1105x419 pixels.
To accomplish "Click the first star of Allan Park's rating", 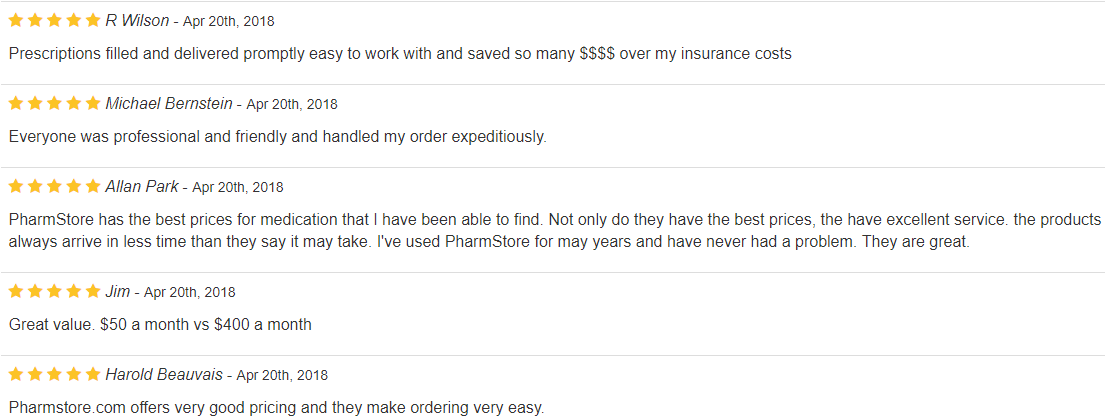I will [16, 187].
